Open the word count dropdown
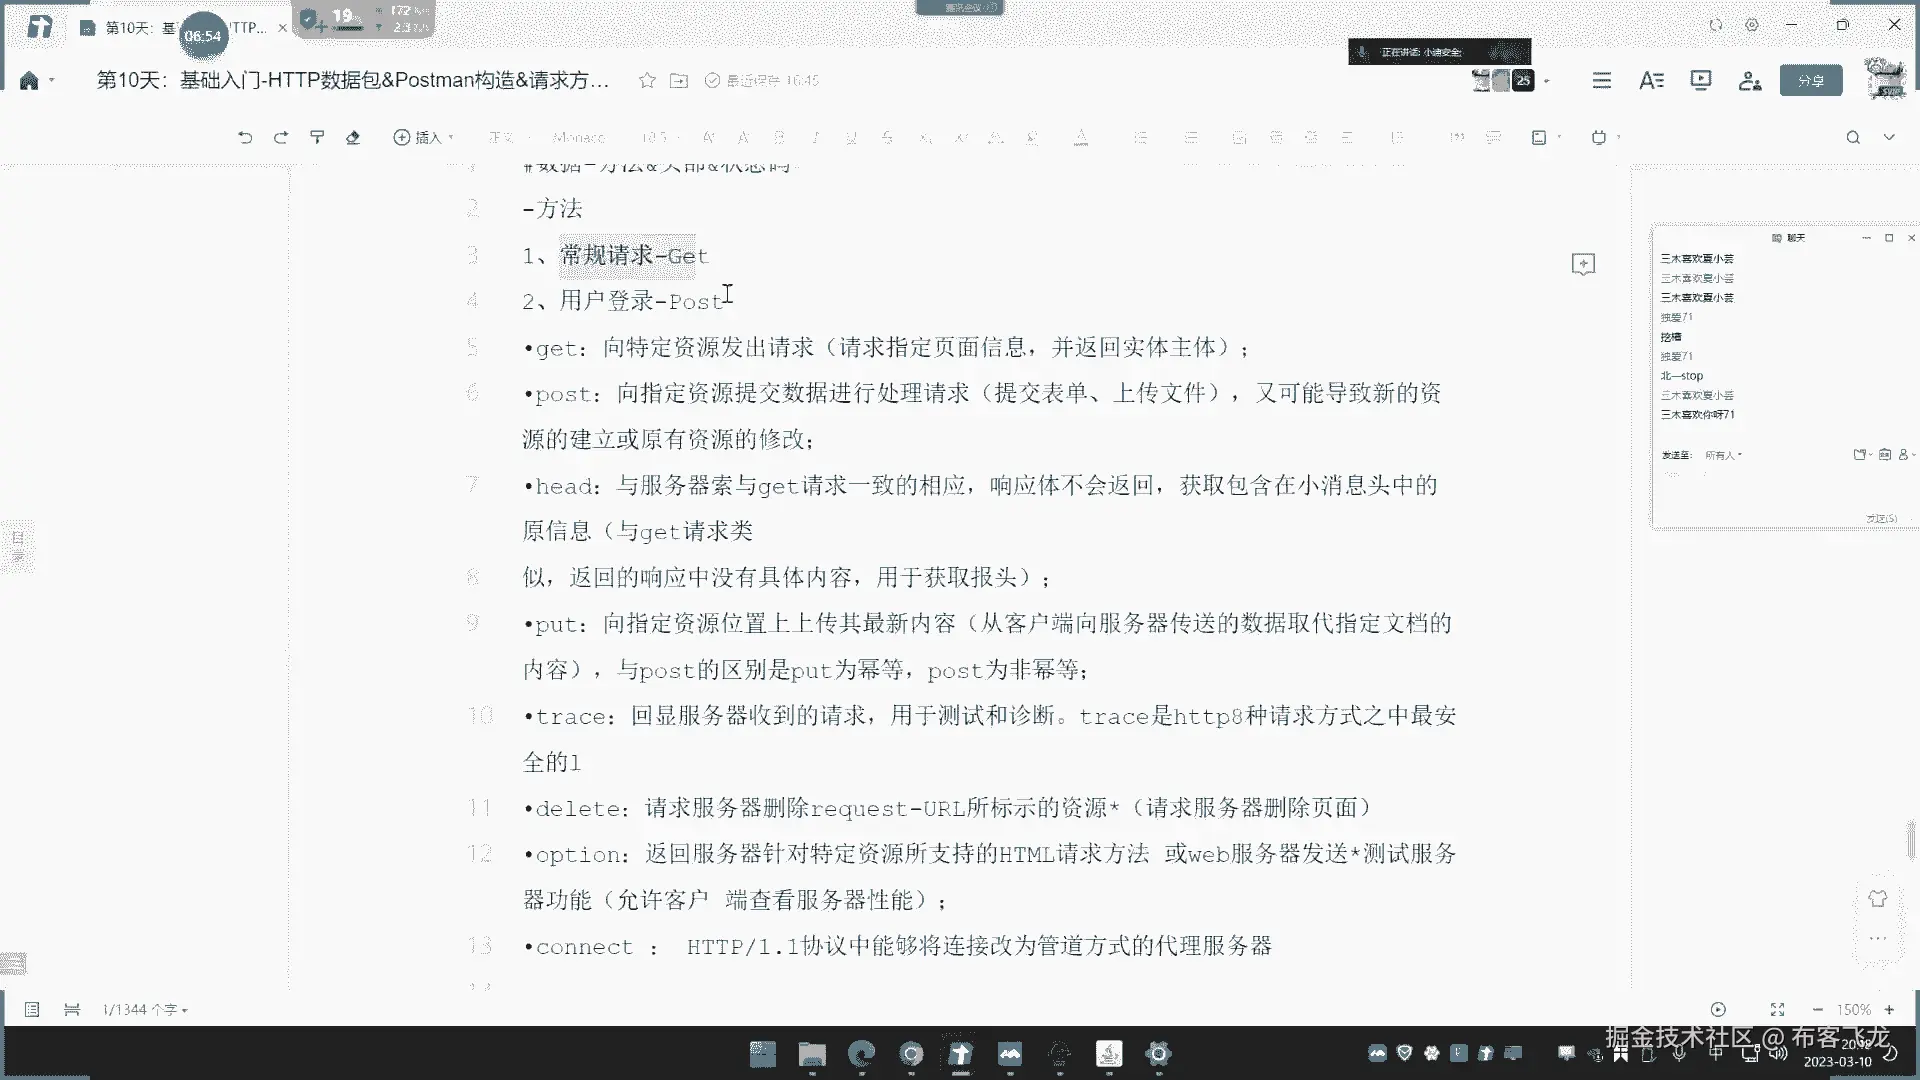The image size is (1920, 1080). click(146, 1010)
